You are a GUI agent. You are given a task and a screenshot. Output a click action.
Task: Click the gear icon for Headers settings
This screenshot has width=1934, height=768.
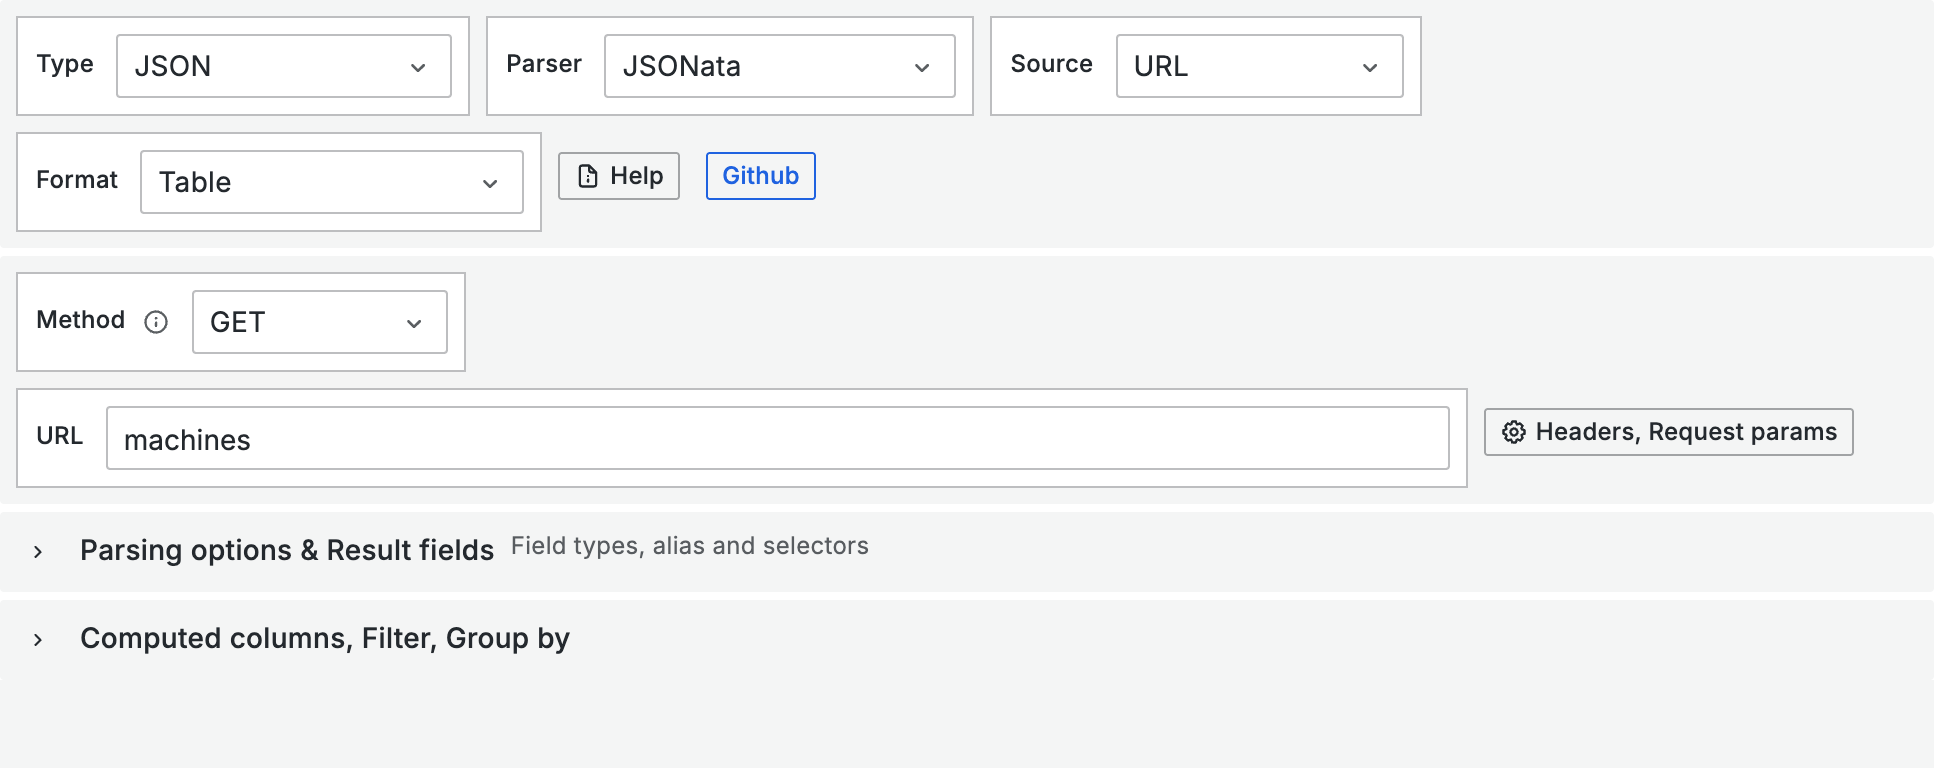(1514, 432)
